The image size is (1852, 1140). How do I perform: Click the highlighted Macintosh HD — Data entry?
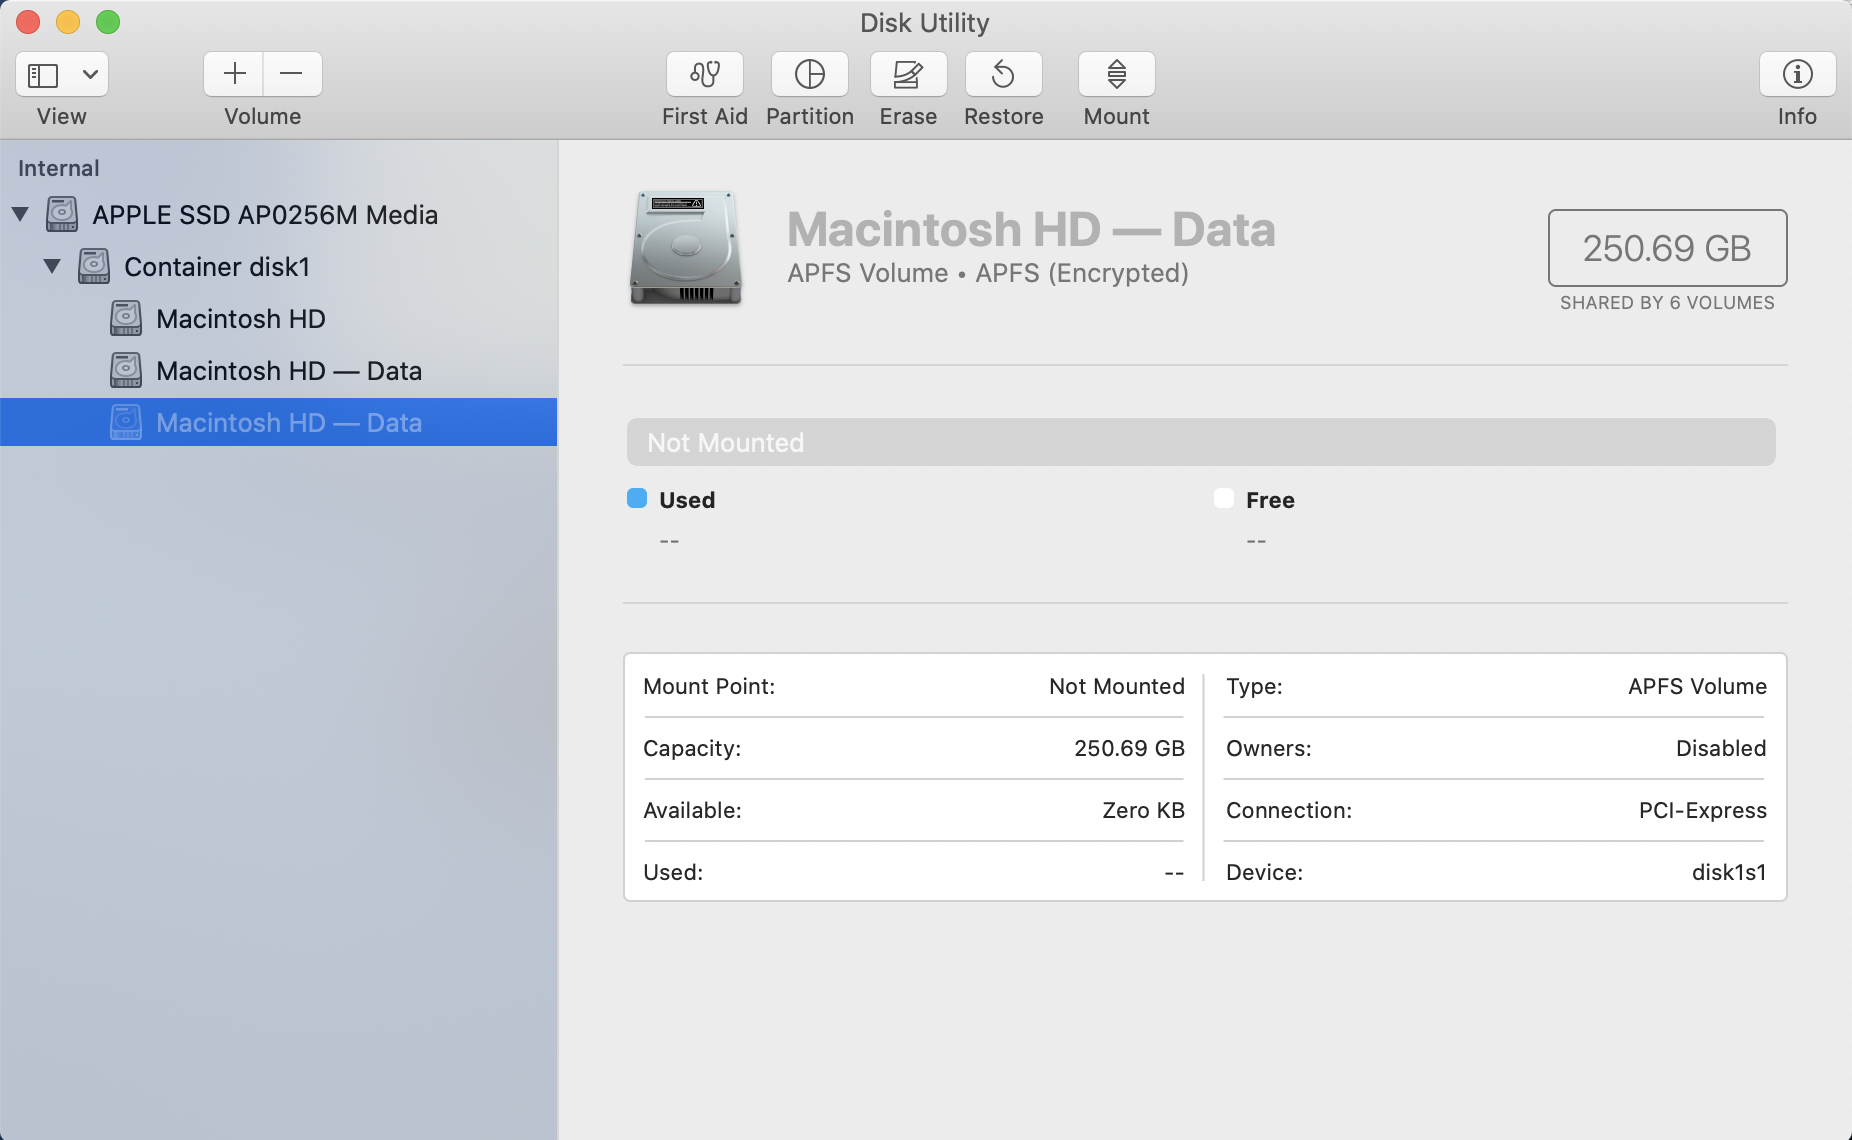pos(288,422)
